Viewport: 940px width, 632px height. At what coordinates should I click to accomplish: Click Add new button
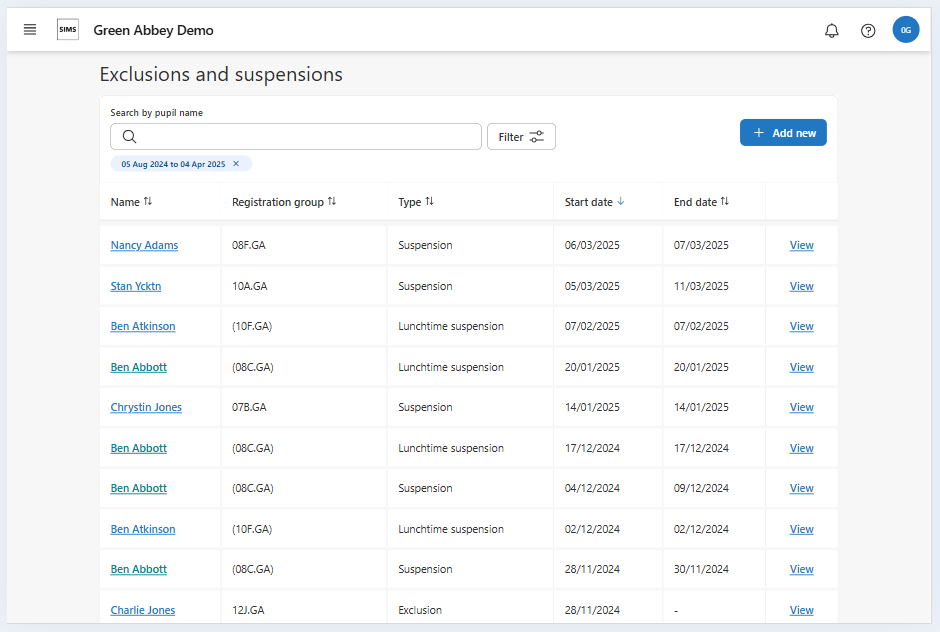click(x=783, y=133)
